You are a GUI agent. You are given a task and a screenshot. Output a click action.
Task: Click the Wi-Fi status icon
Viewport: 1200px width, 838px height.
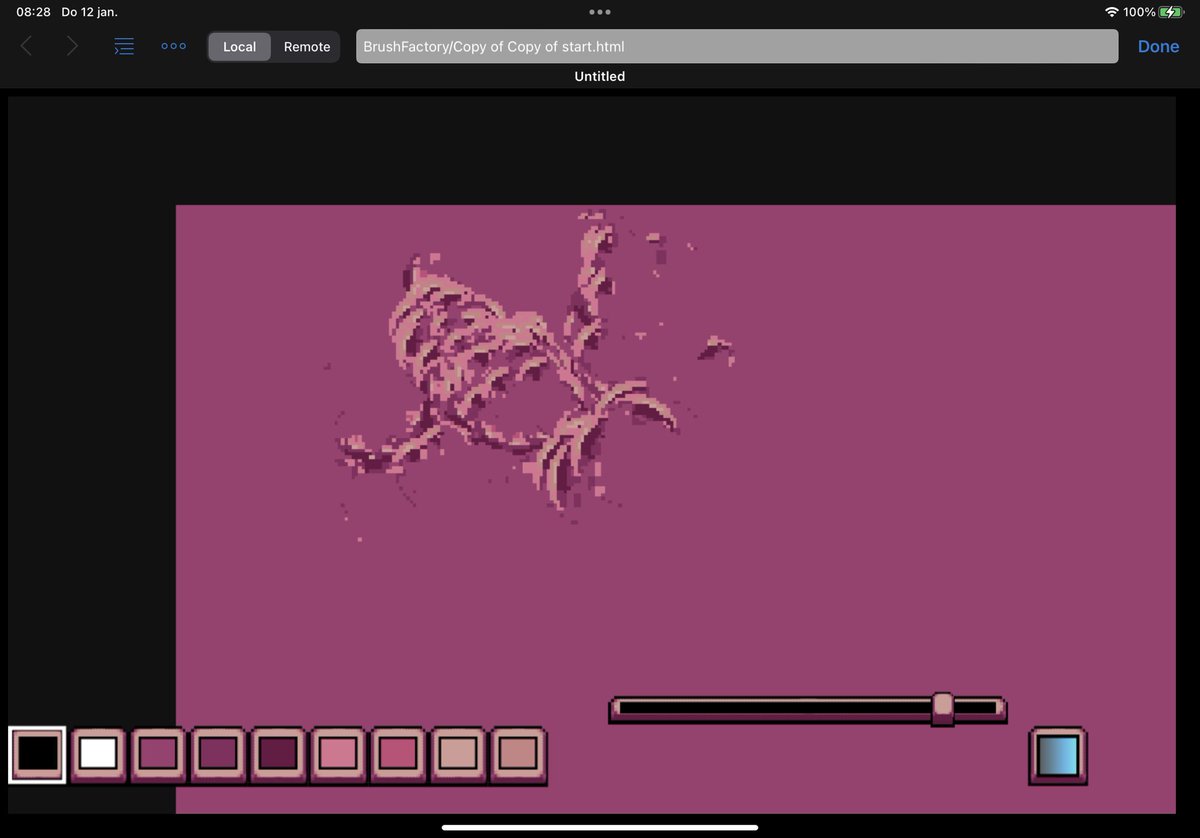click(1113, 11)
